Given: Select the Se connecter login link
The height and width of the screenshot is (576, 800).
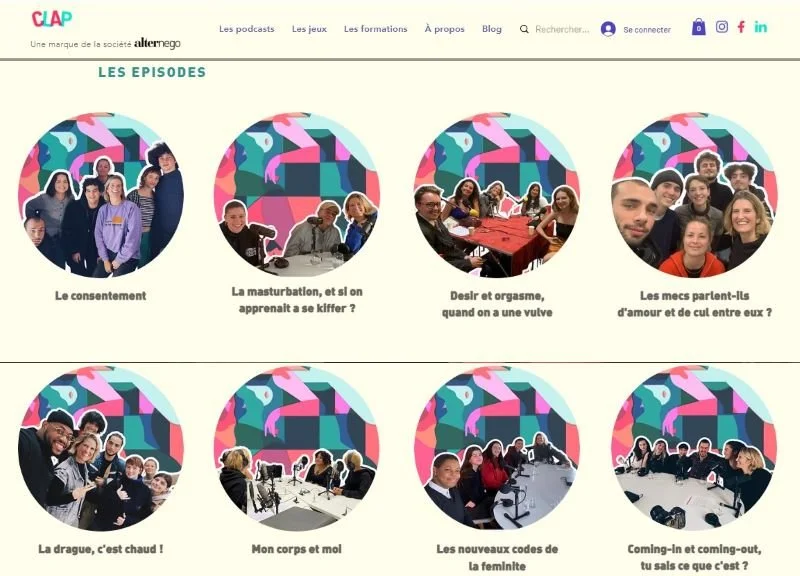Looking at the screenshot, I should click(647, 30).
